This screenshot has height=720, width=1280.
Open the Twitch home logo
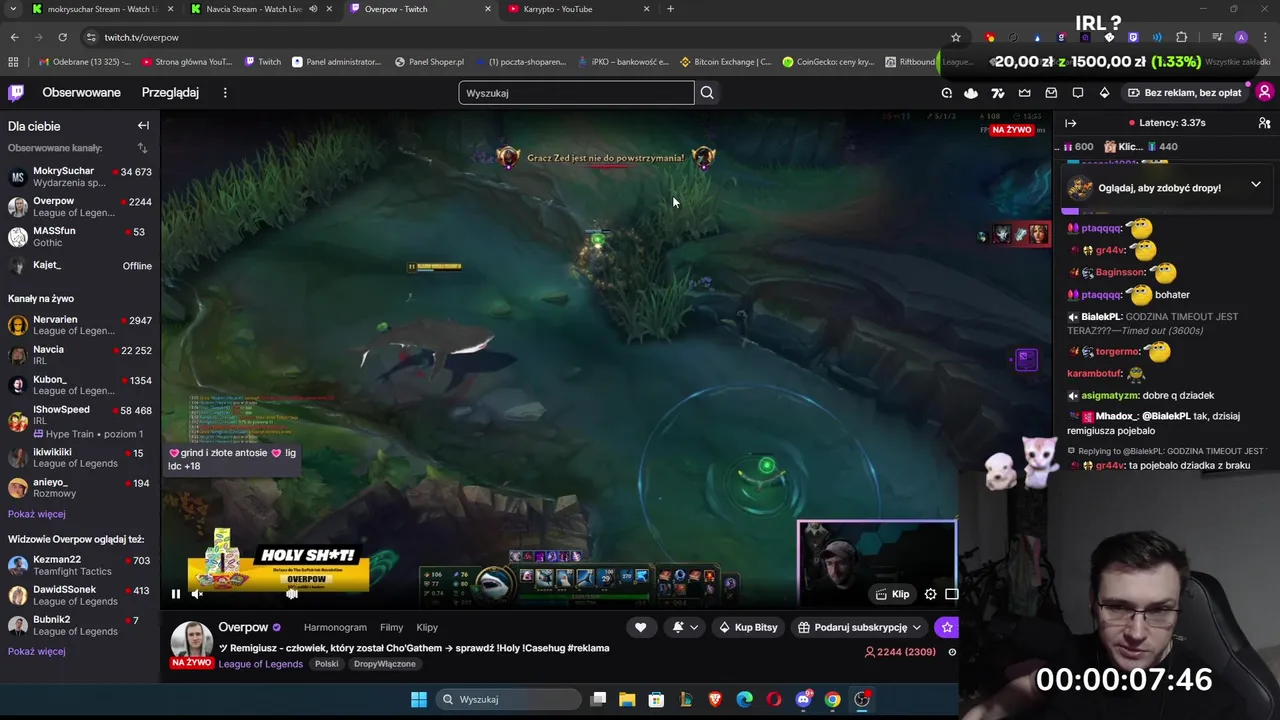(16, 93)
